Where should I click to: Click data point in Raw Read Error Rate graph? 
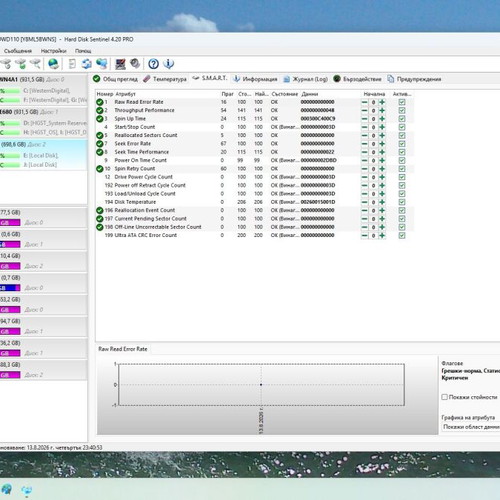[261, 385]
